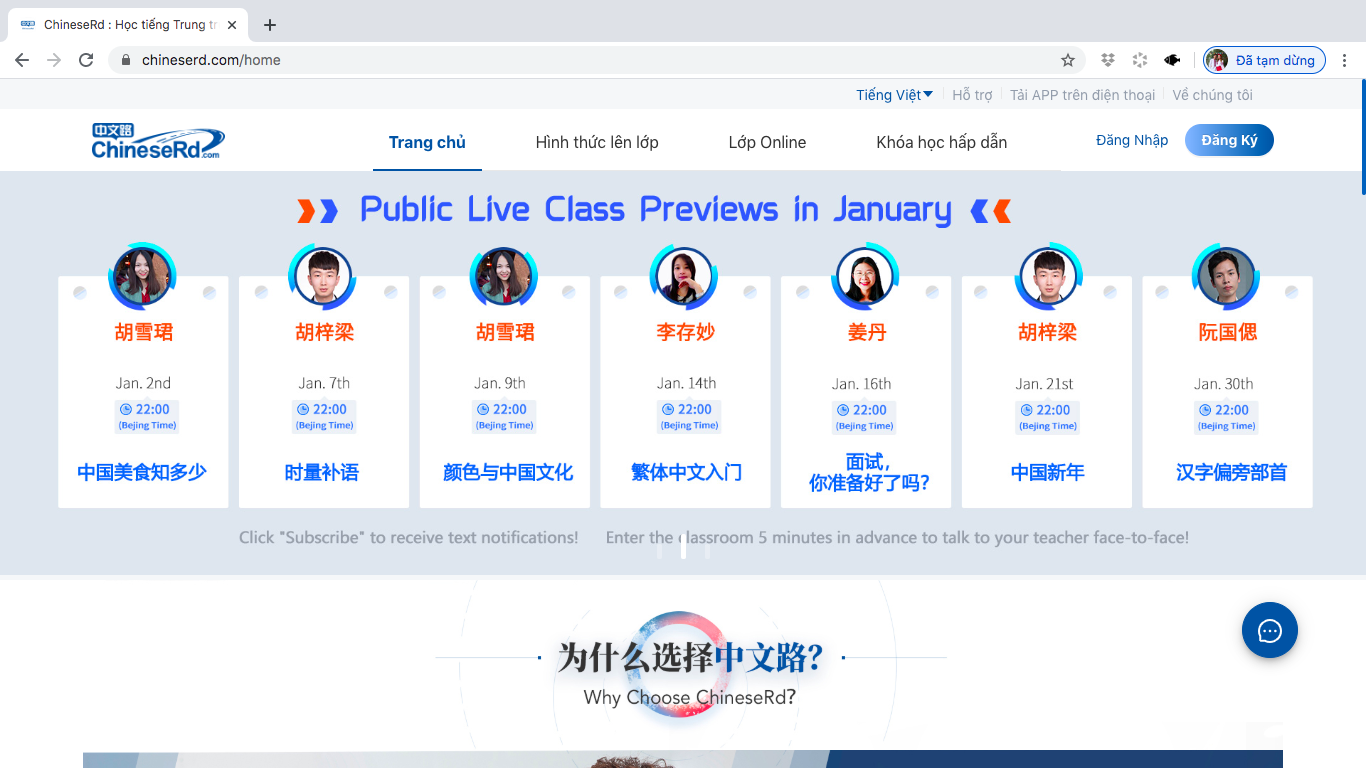The image size is (1366, 768).
Task: Click the 中国美食知多少 class card
Action: pos(142,472)
